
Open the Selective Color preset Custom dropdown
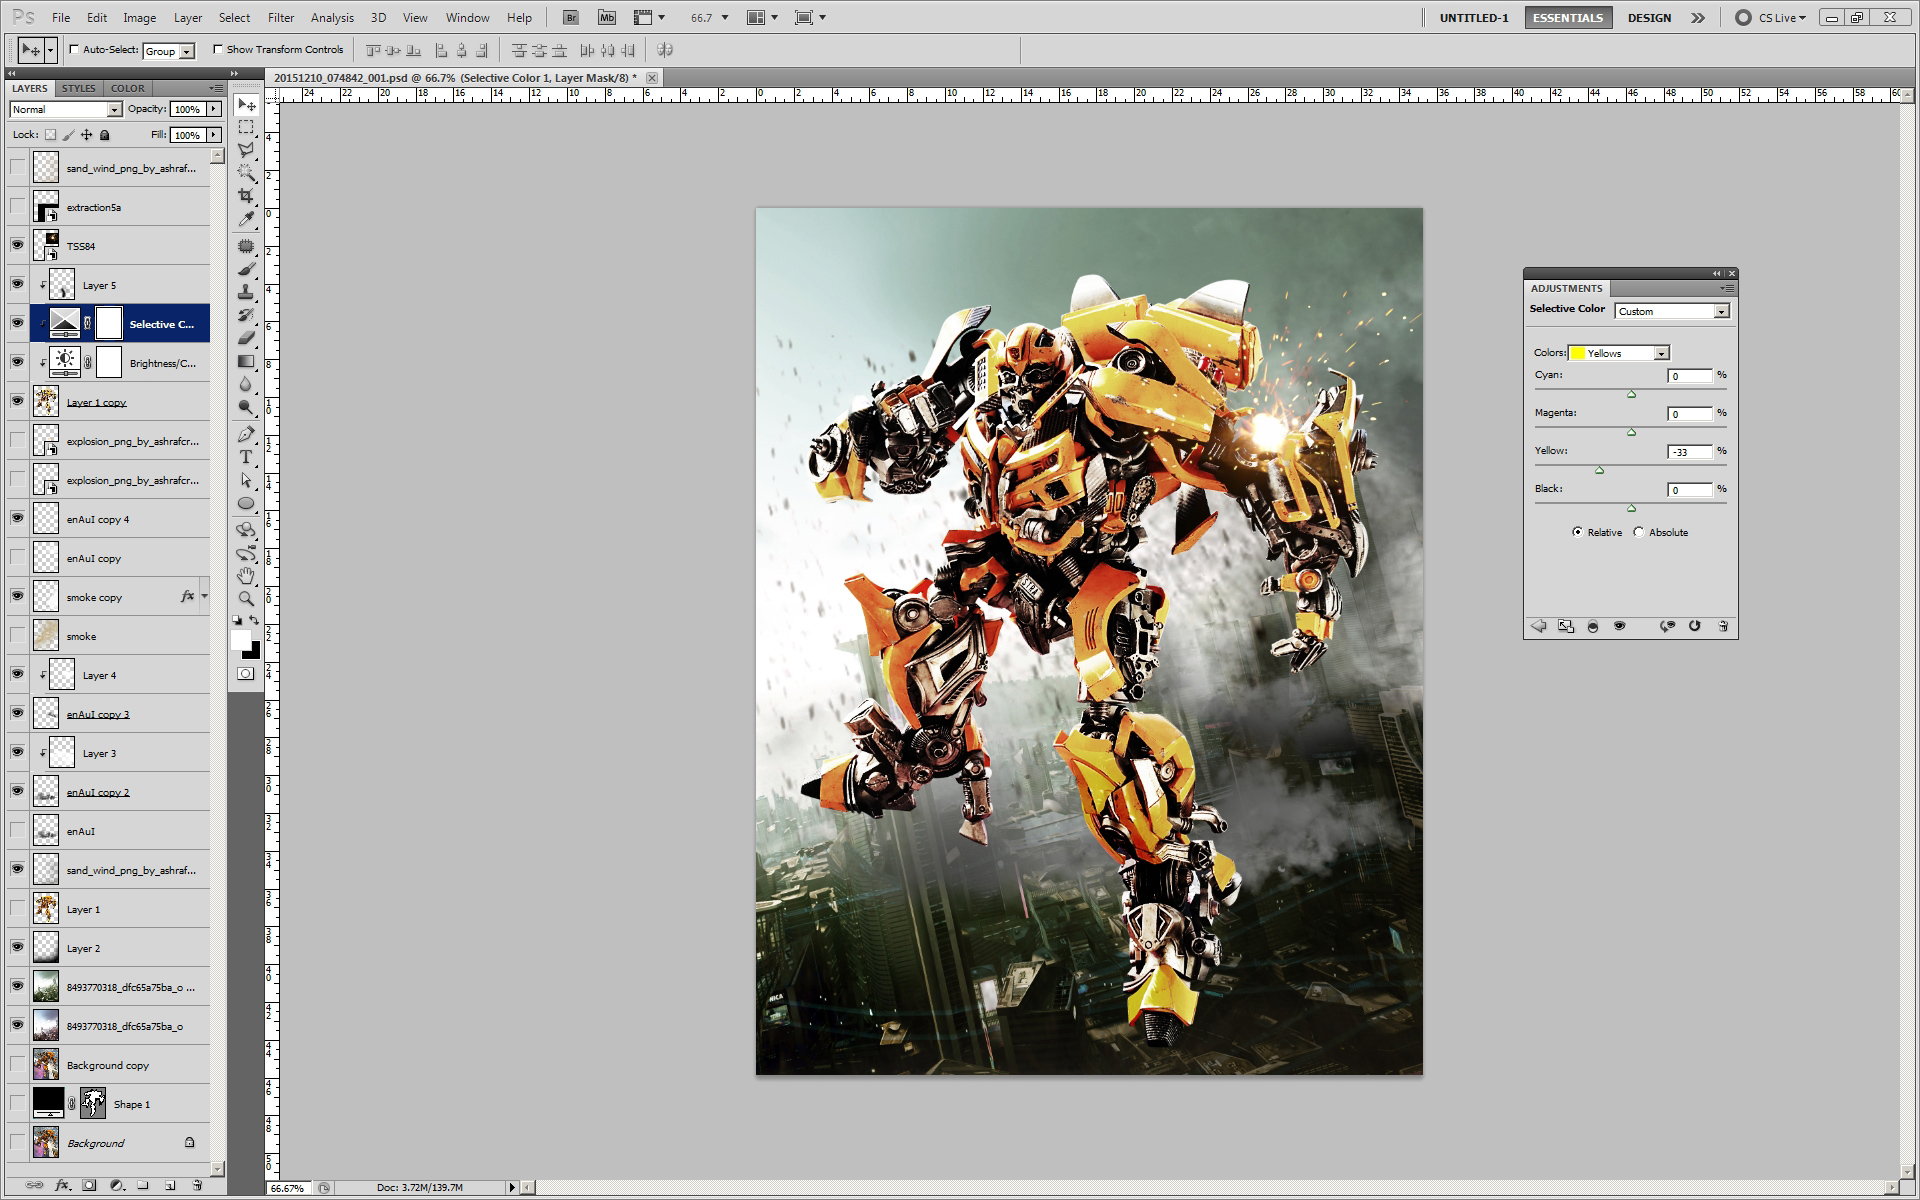pos(1672,311)
